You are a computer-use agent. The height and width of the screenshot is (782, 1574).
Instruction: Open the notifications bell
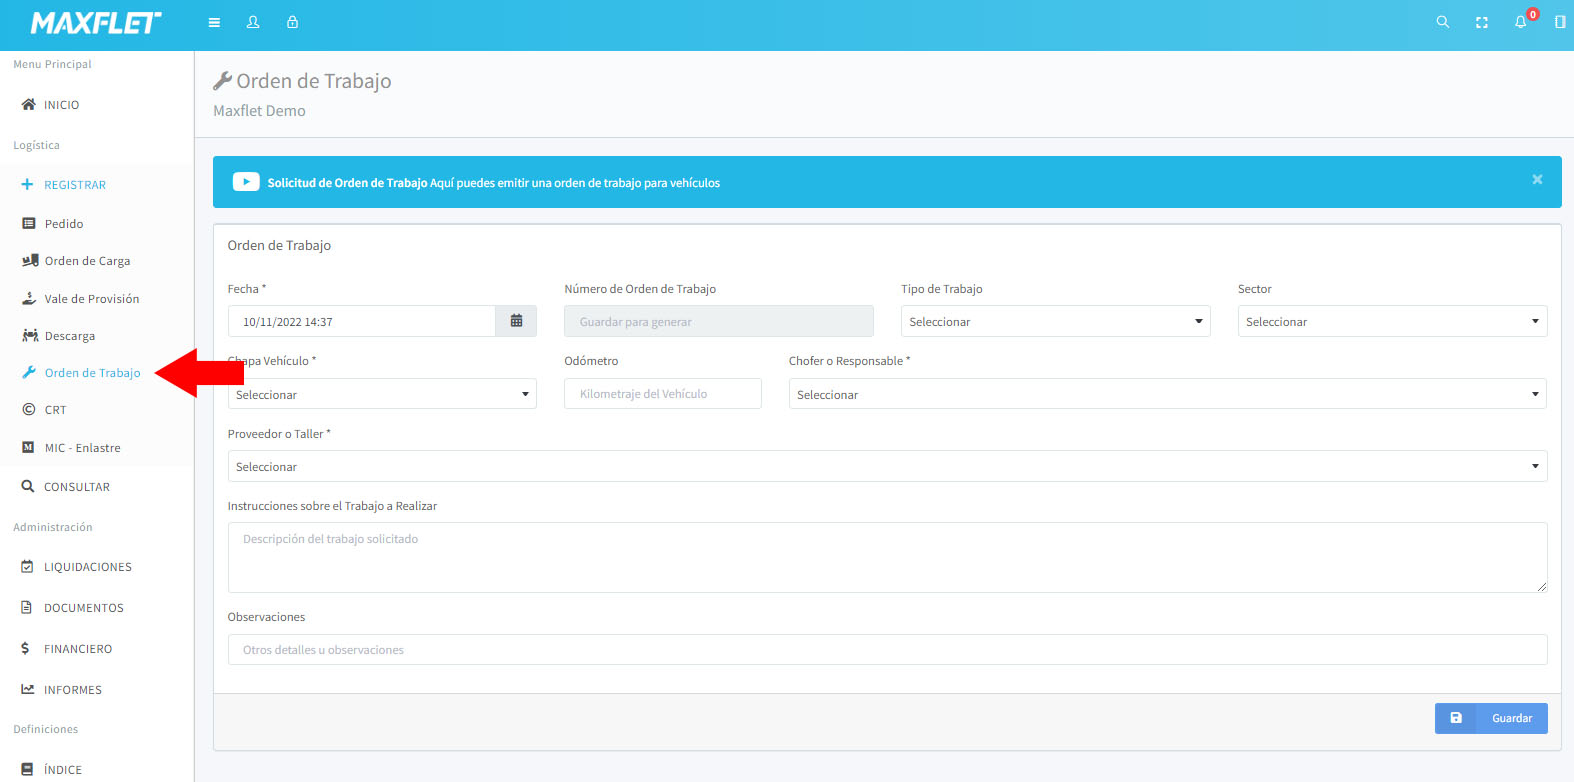(1520, 22)
